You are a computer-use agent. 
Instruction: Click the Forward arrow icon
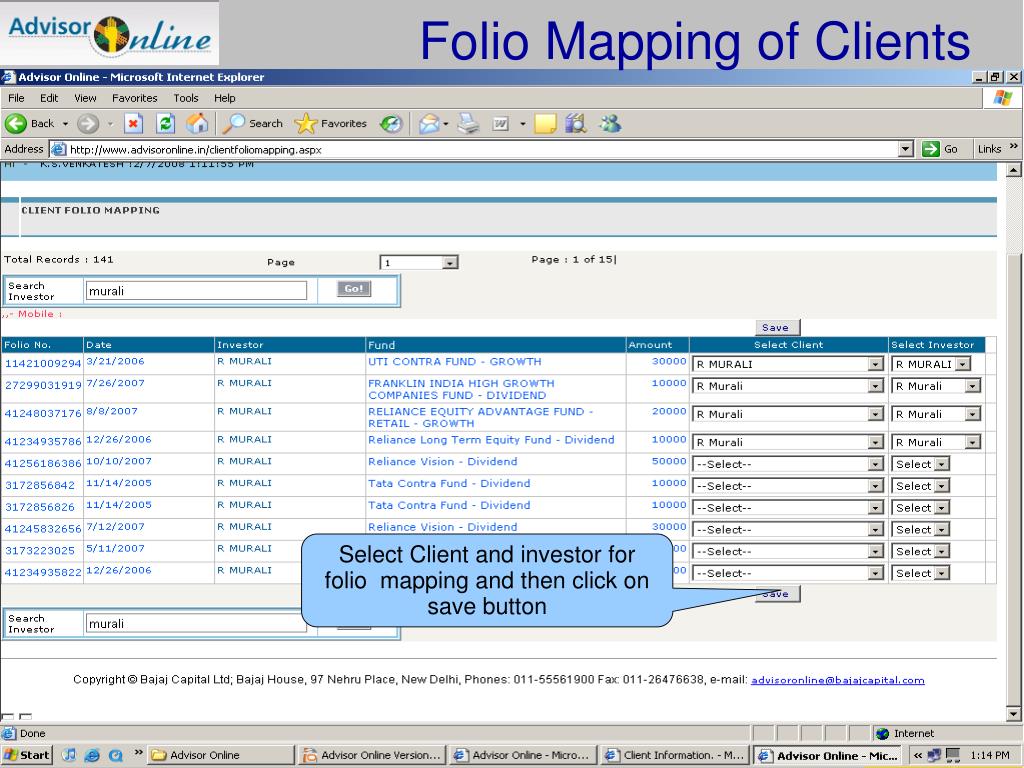(88, 123)
